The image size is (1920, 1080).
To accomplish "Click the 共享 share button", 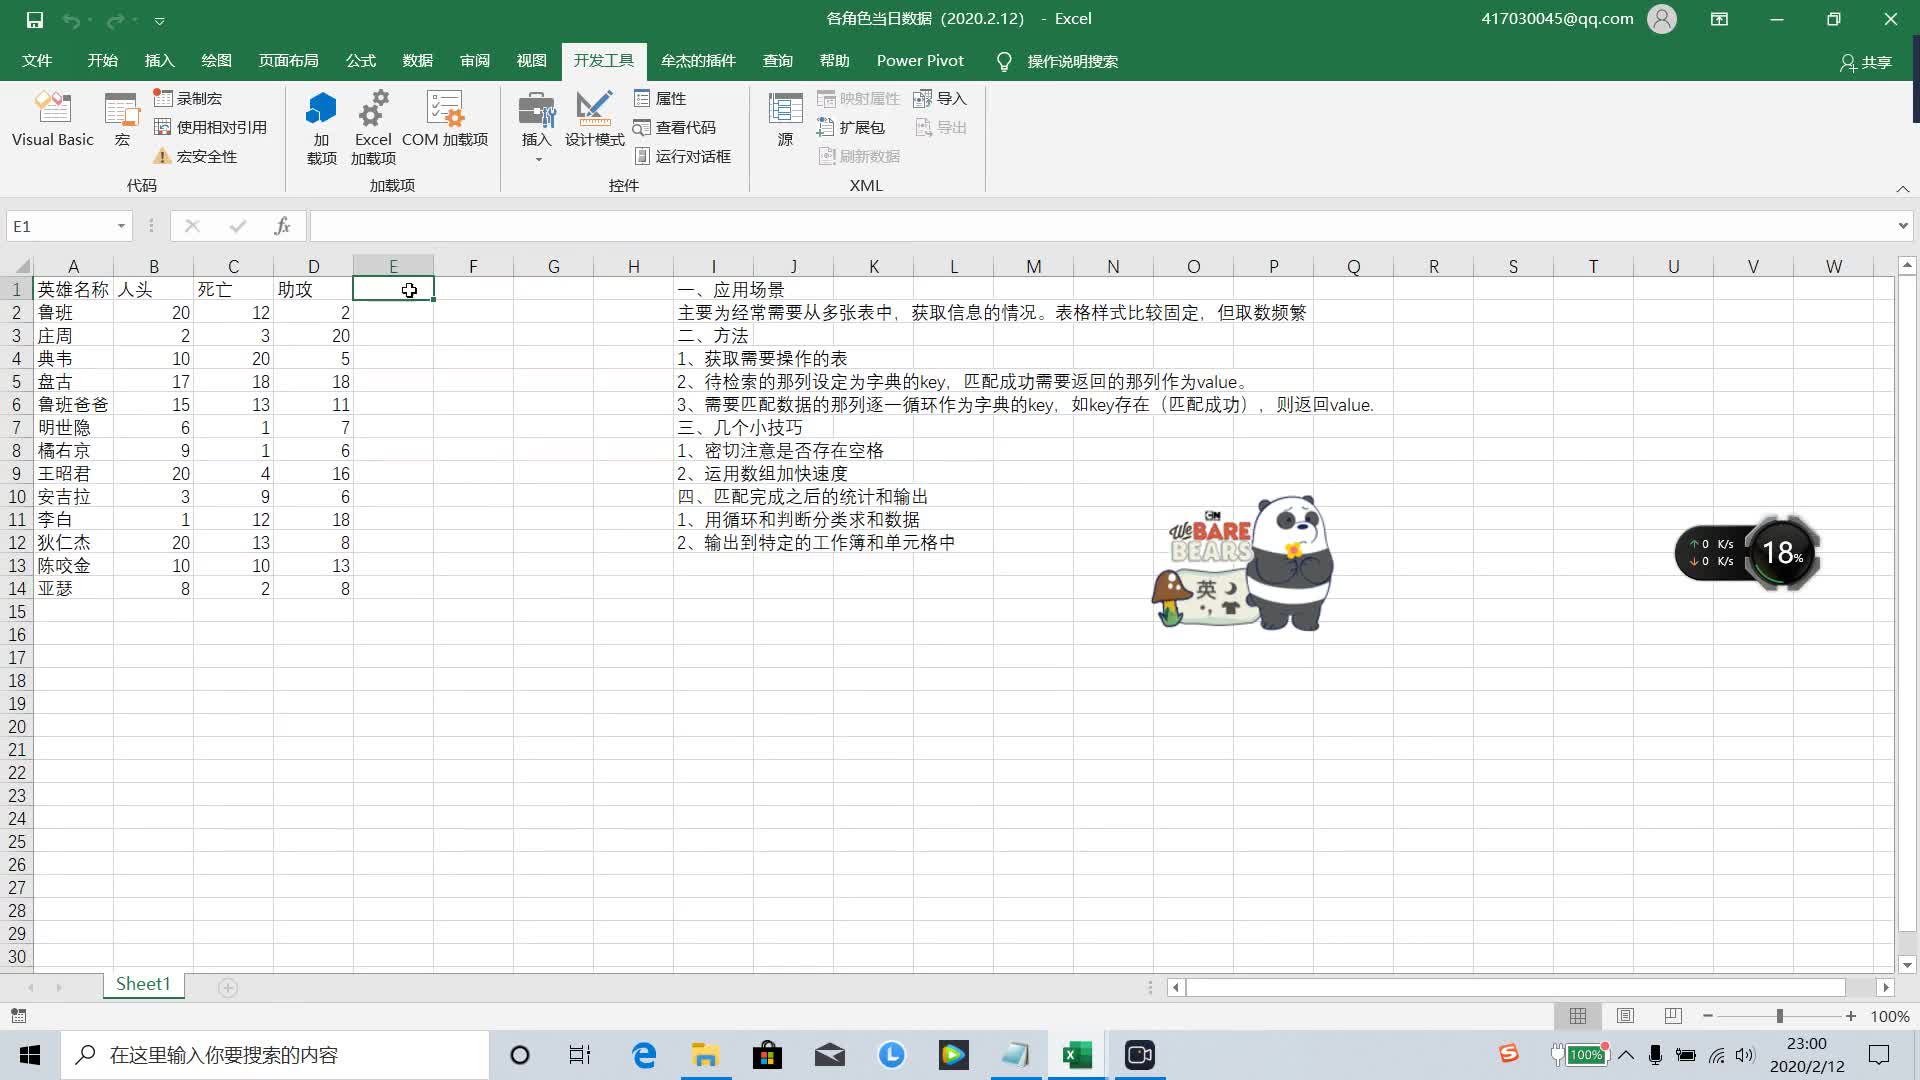I will tap(1866, 62).
